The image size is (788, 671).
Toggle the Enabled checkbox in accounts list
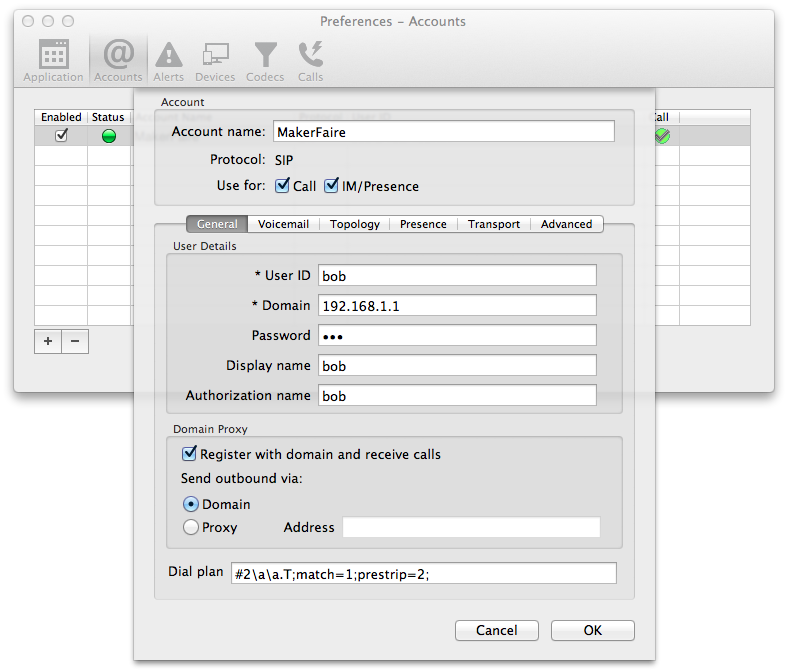[x=61, y=136]
